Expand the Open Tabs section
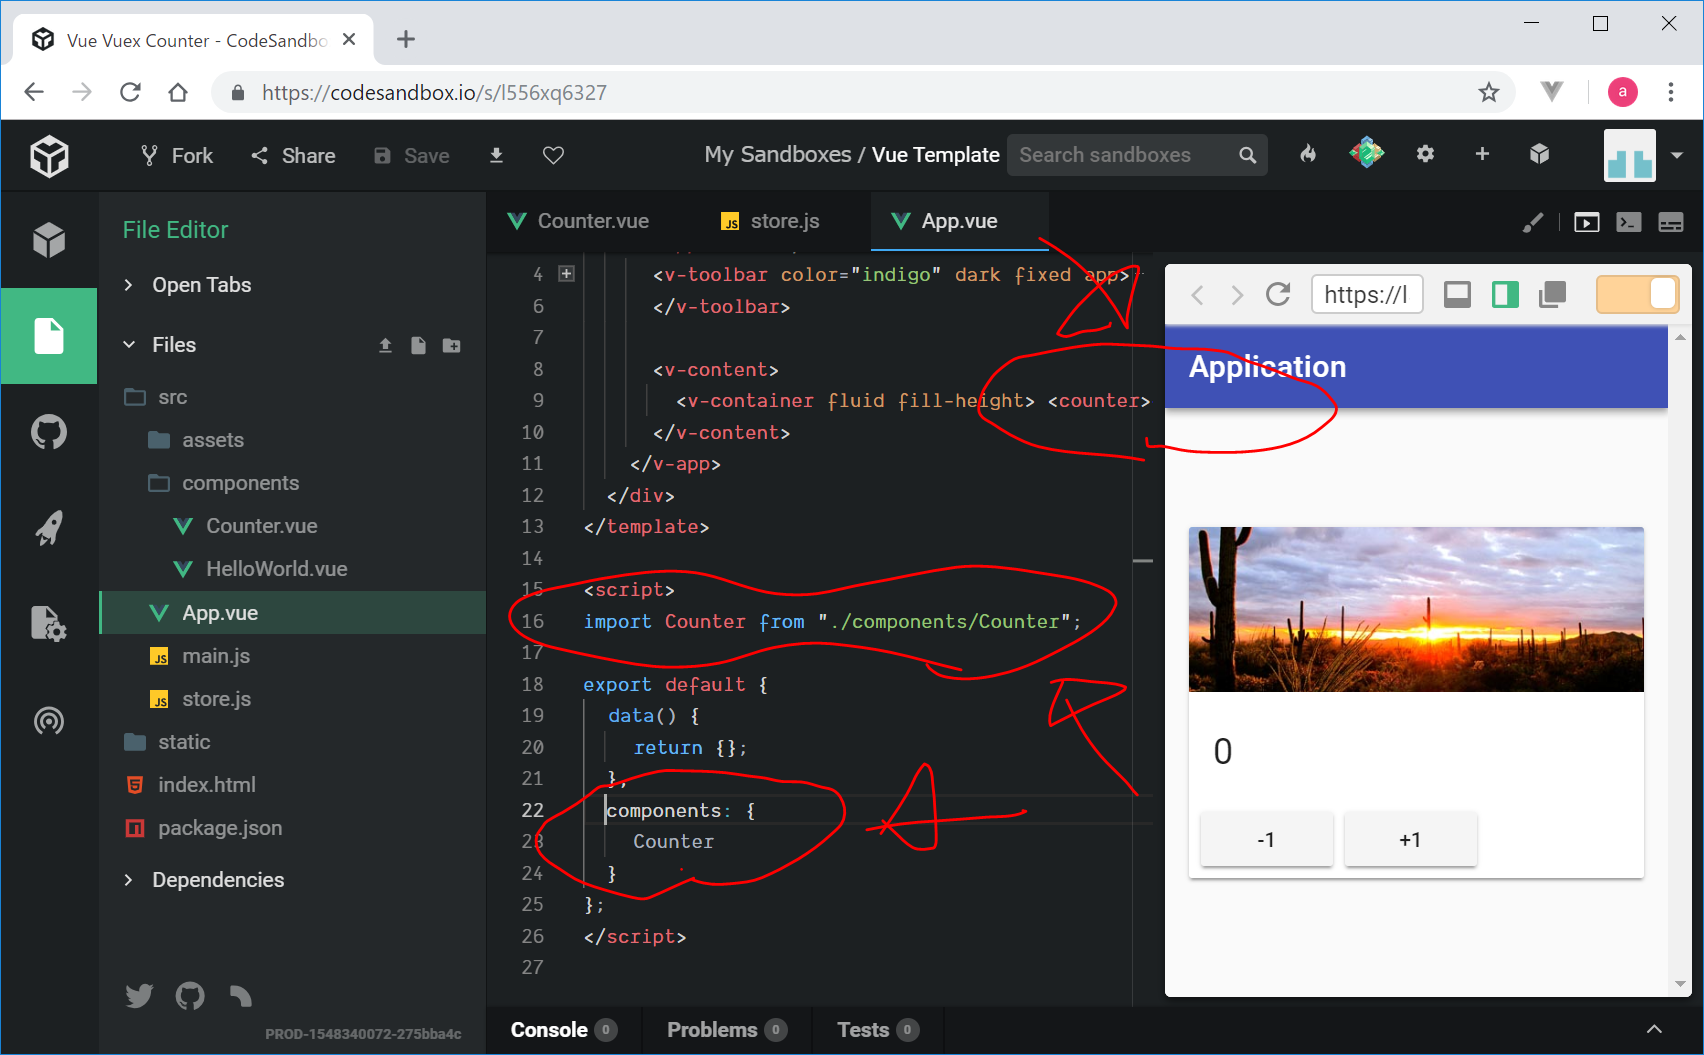Screen dimensions: 1704x1055 pos(201,285)
